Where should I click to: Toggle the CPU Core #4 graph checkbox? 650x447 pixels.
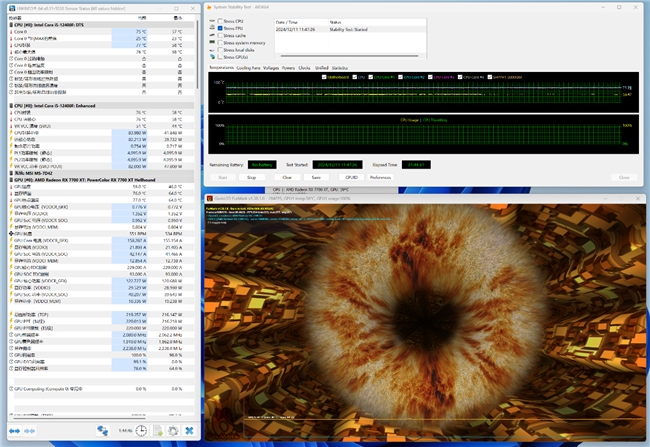pyautogui.click(x=460, y=77)
